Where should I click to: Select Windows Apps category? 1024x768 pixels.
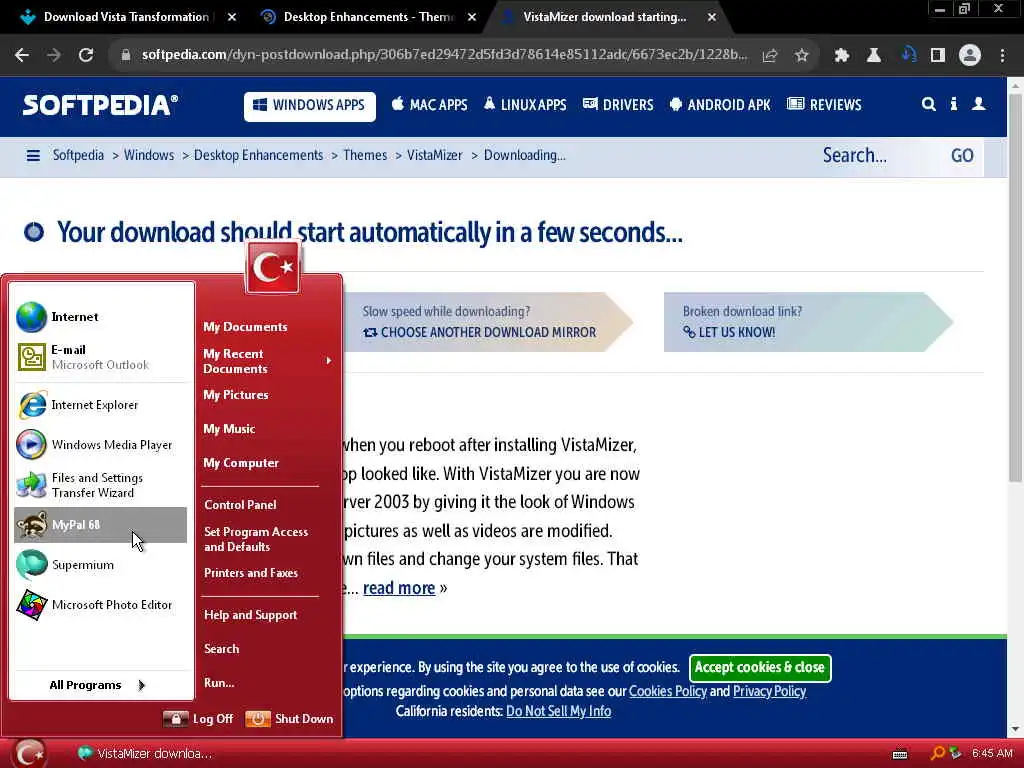coord(310,106)
